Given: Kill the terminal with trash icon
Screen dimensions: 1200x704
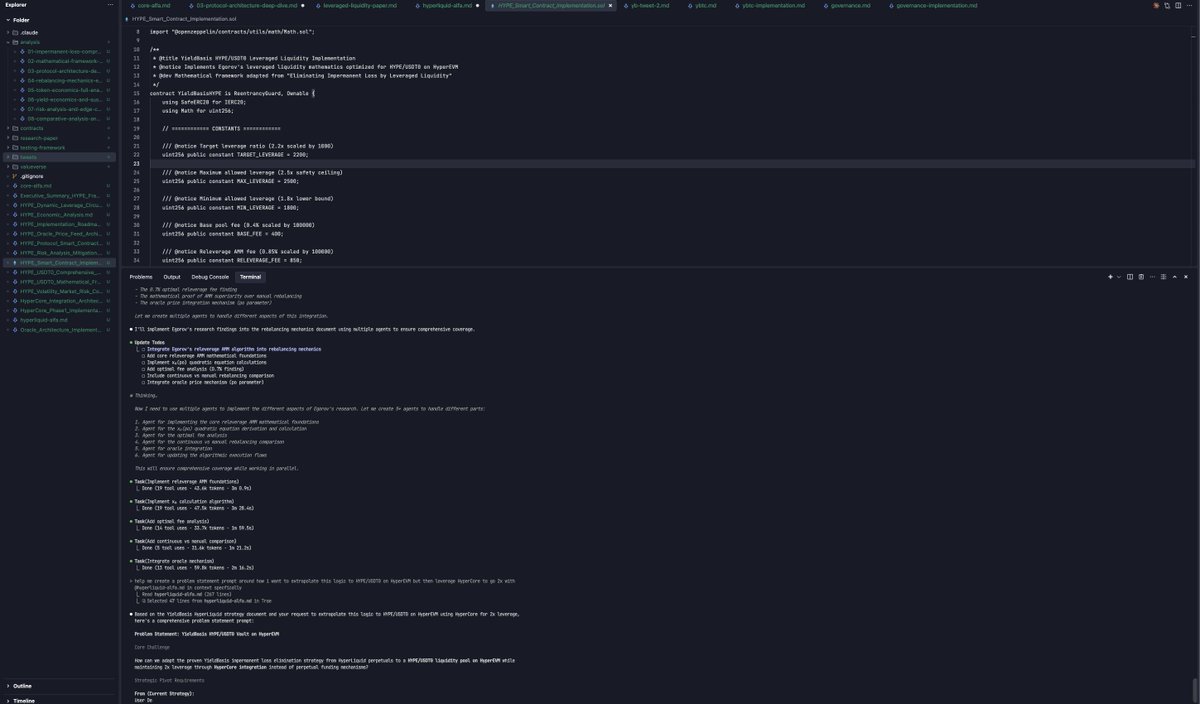Looking at the screenshot, I should coord(1142,277).
